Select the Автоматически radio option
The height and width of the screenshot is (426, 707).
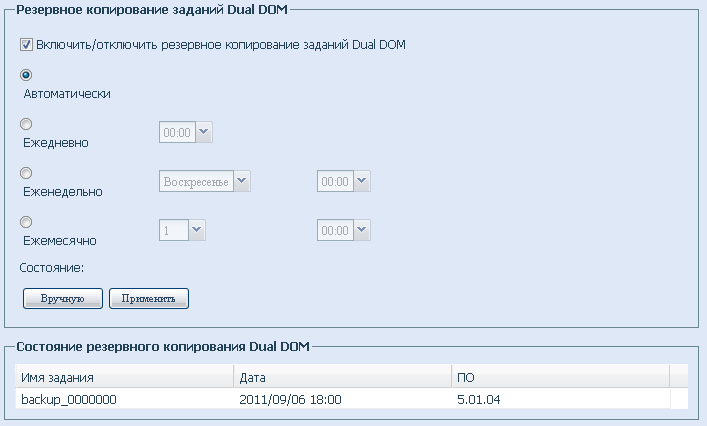[x=26, y=75]
